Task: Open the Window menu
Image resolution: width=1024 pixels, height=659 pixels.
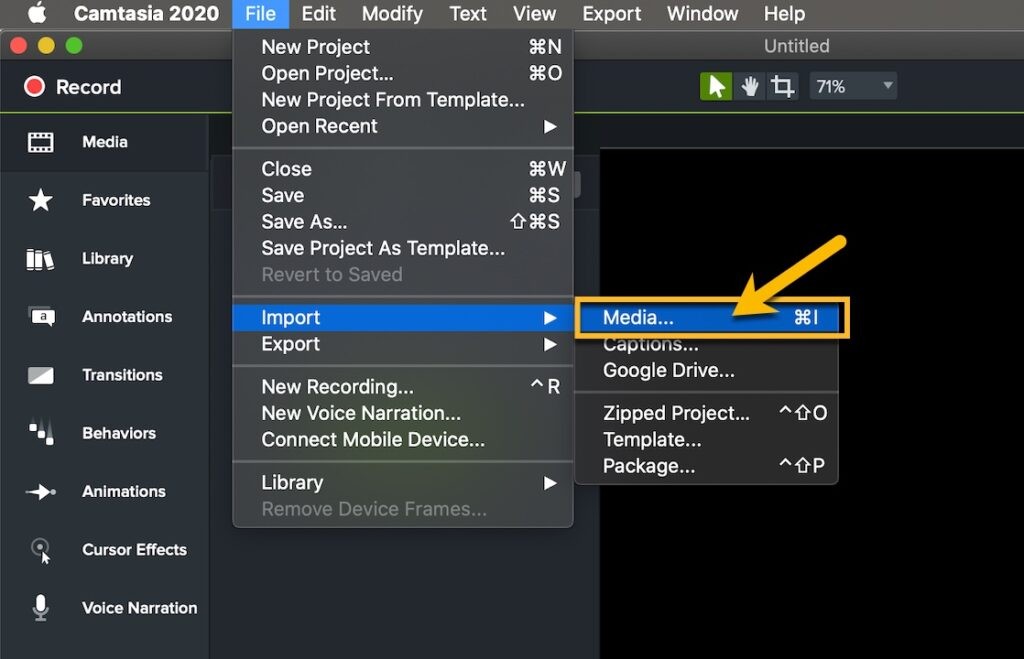Action: (702, 13)
